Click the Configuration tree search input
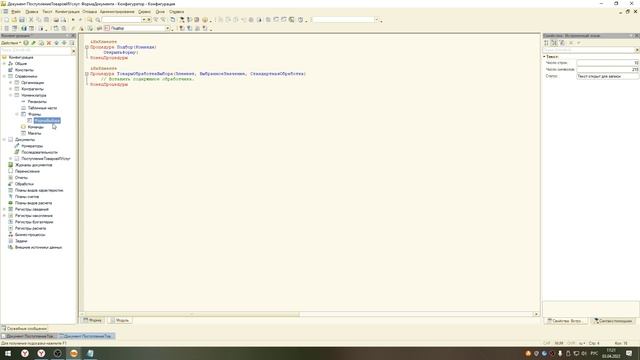This screenshot has height=360, width=640. [x=36, y=51]
